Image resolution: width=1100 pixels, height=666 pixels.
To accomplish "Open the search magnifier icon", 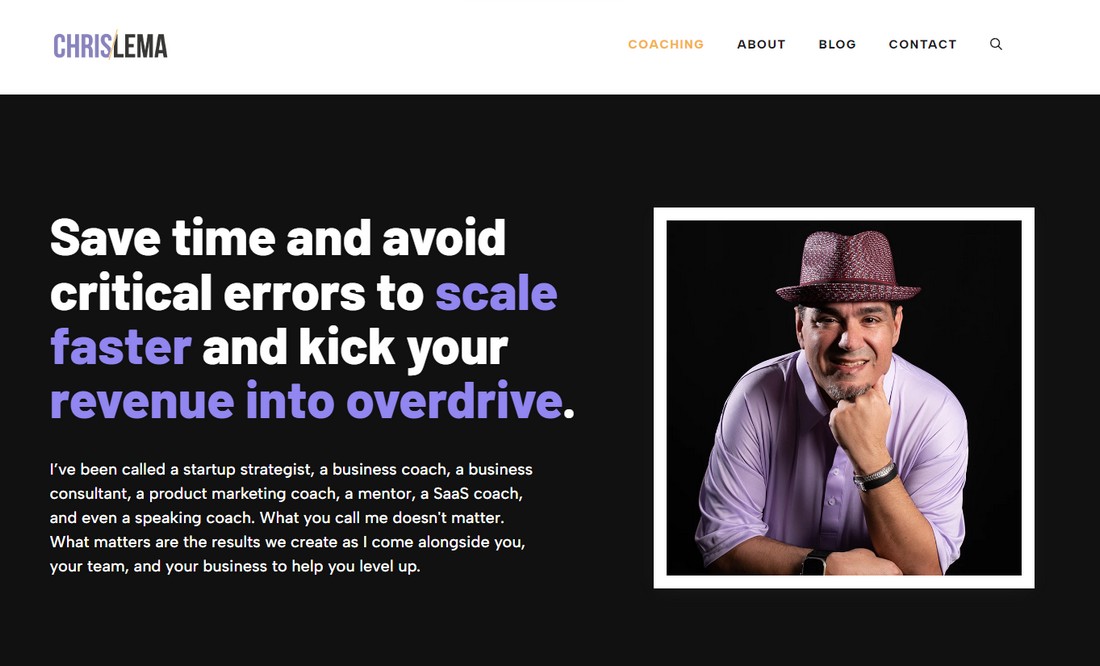I will 995,44.
